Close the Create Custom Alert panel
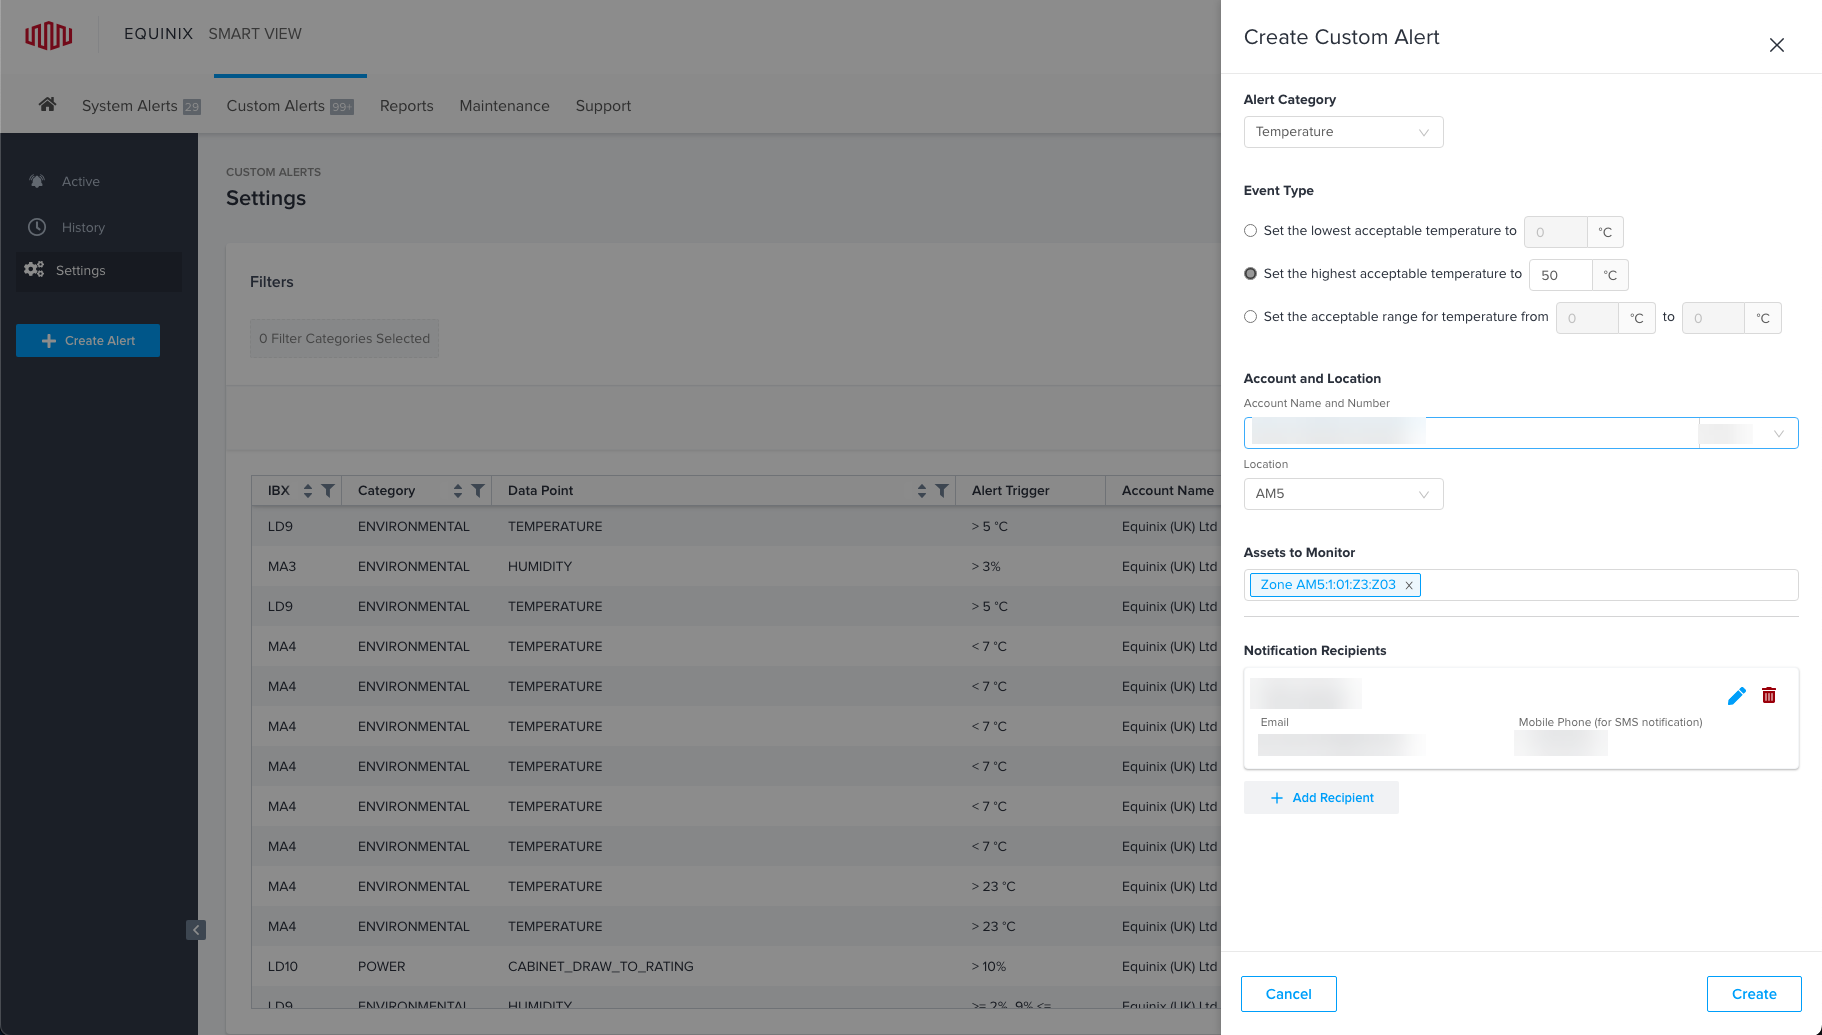1822x1035 pixels. coord(1777,45)
